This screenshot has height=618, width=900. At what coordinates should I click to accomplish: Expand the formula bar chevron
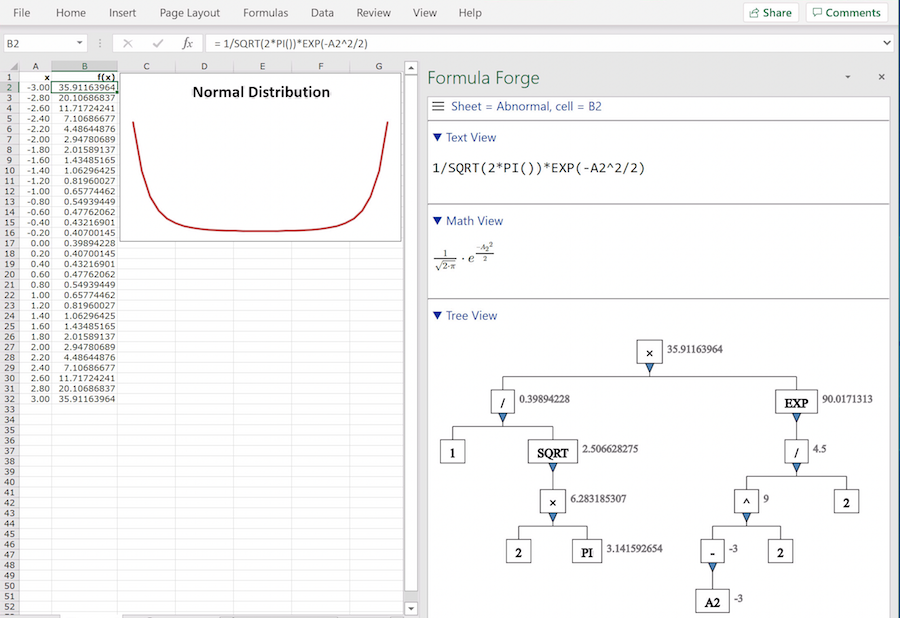pos(887,43)
